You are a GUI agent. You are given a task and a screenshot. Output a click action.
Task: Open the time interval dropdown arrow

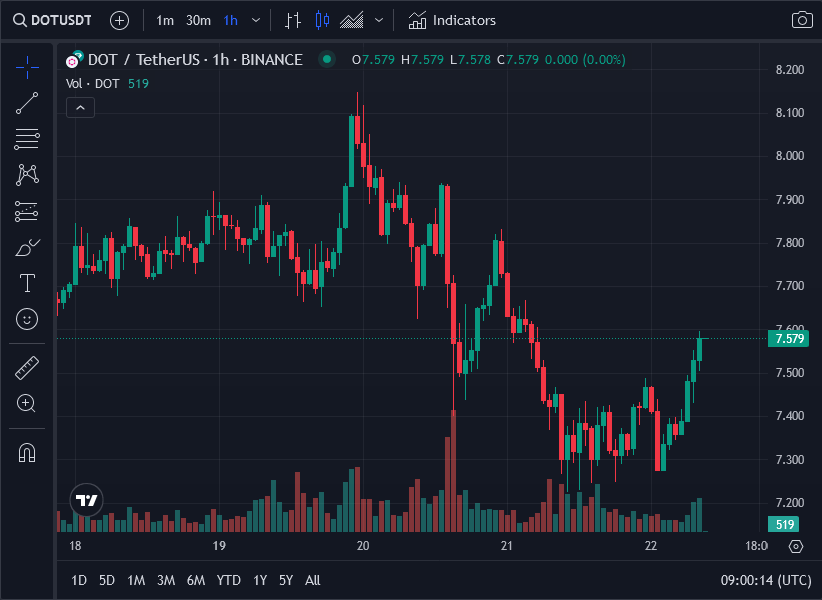255,20
